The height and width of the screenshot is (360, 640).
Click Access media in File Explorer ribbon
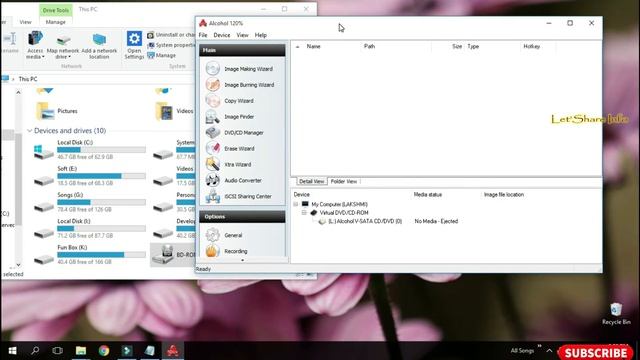(x=35, y=45)
